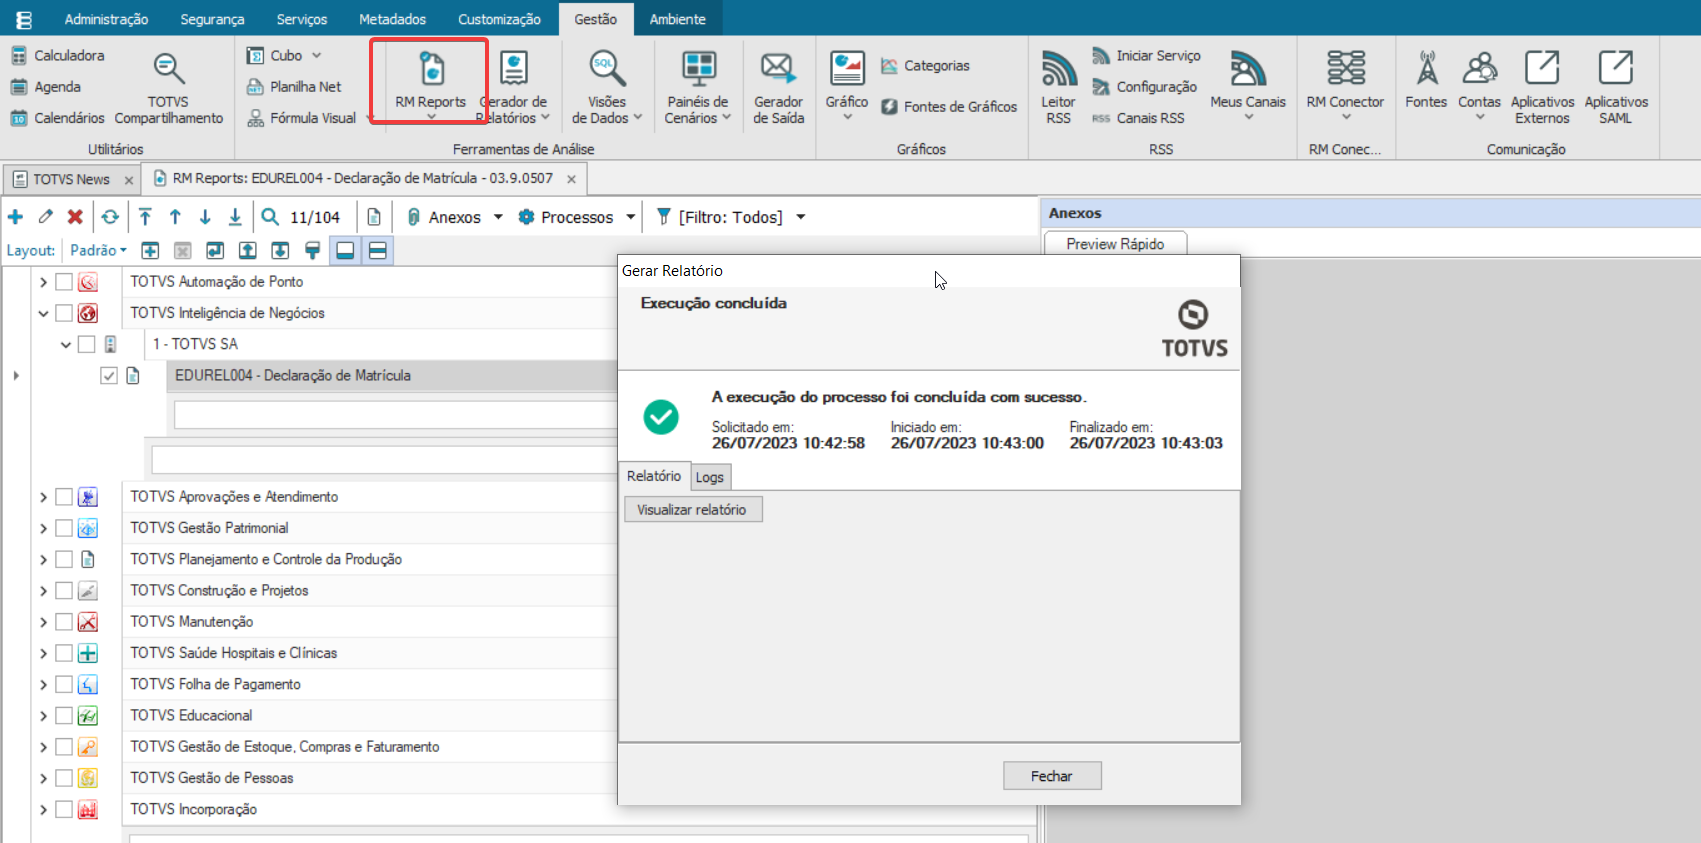Open the Ambiente ribbon tab
The image size is (1701, 843).
click(677, 19)
